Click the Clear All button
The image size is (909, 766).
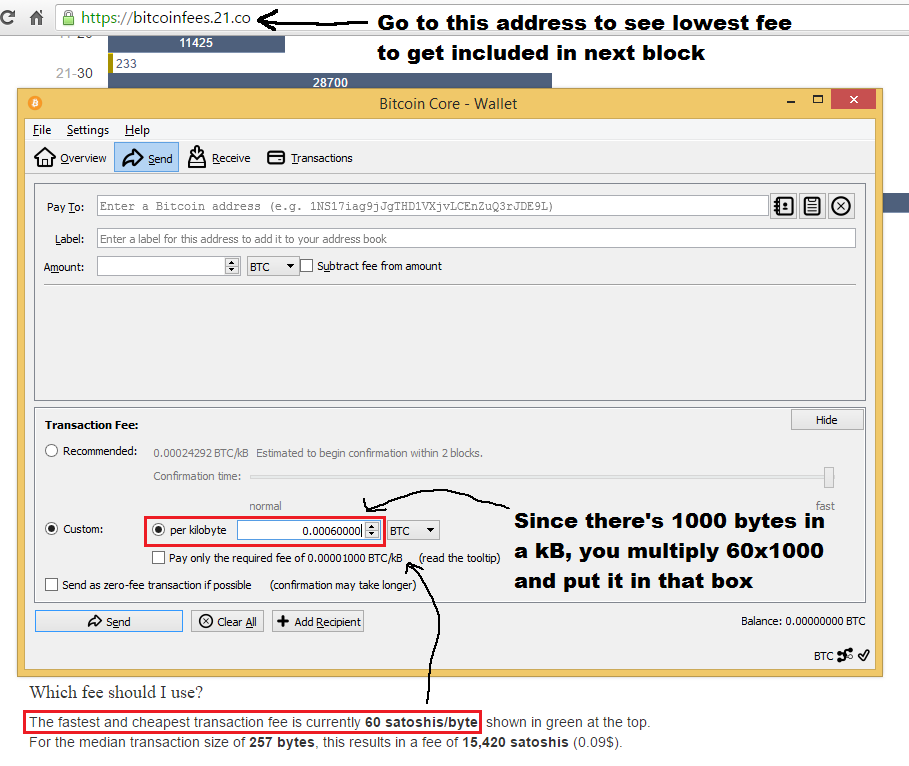[227, 621]
